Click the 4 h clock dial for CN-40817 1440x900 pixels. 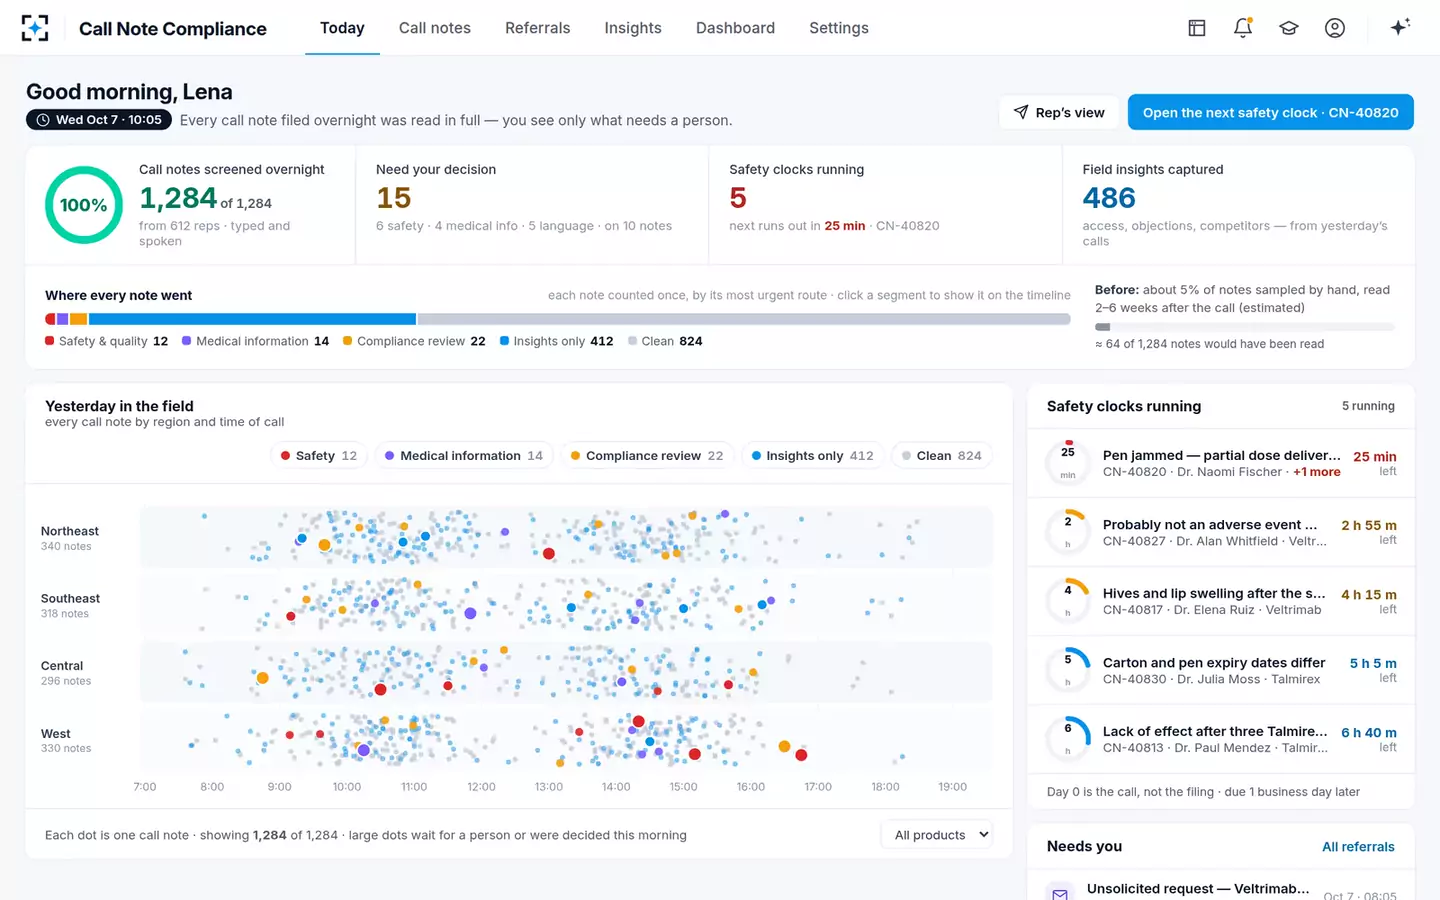pyautogui.click(x=1068, y=601)
